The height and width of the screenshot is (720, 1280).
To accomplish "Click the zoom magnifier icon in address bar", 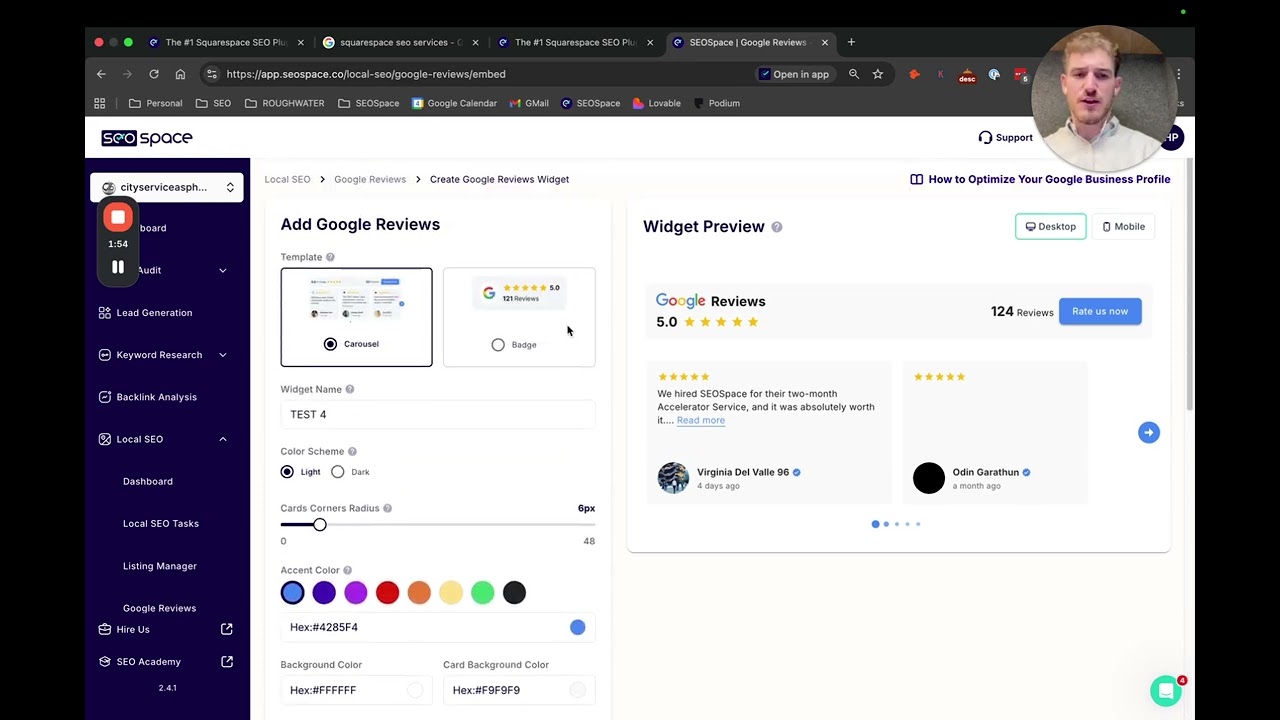I will pyautogui.click(x=854, y=74).
